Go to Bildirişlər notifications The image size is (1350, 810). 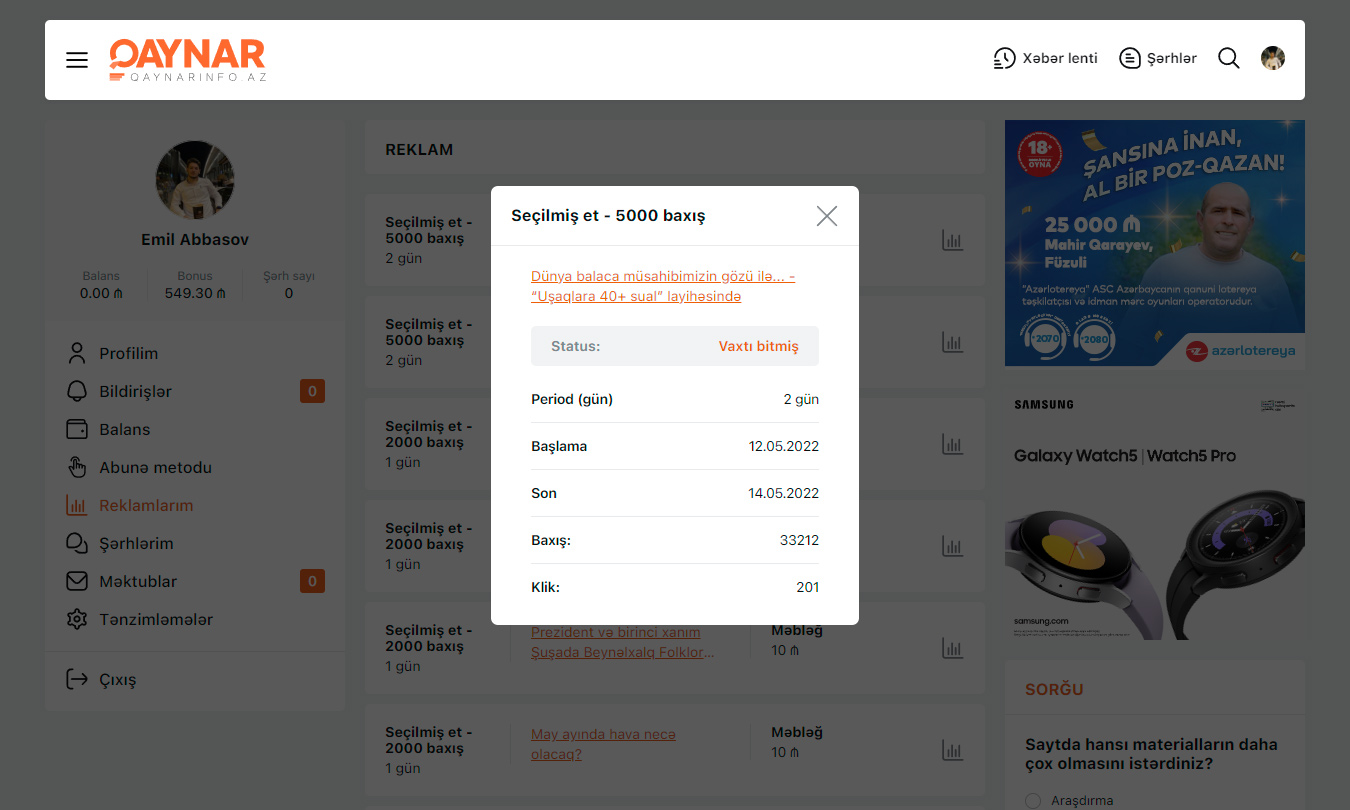(135, 391)
